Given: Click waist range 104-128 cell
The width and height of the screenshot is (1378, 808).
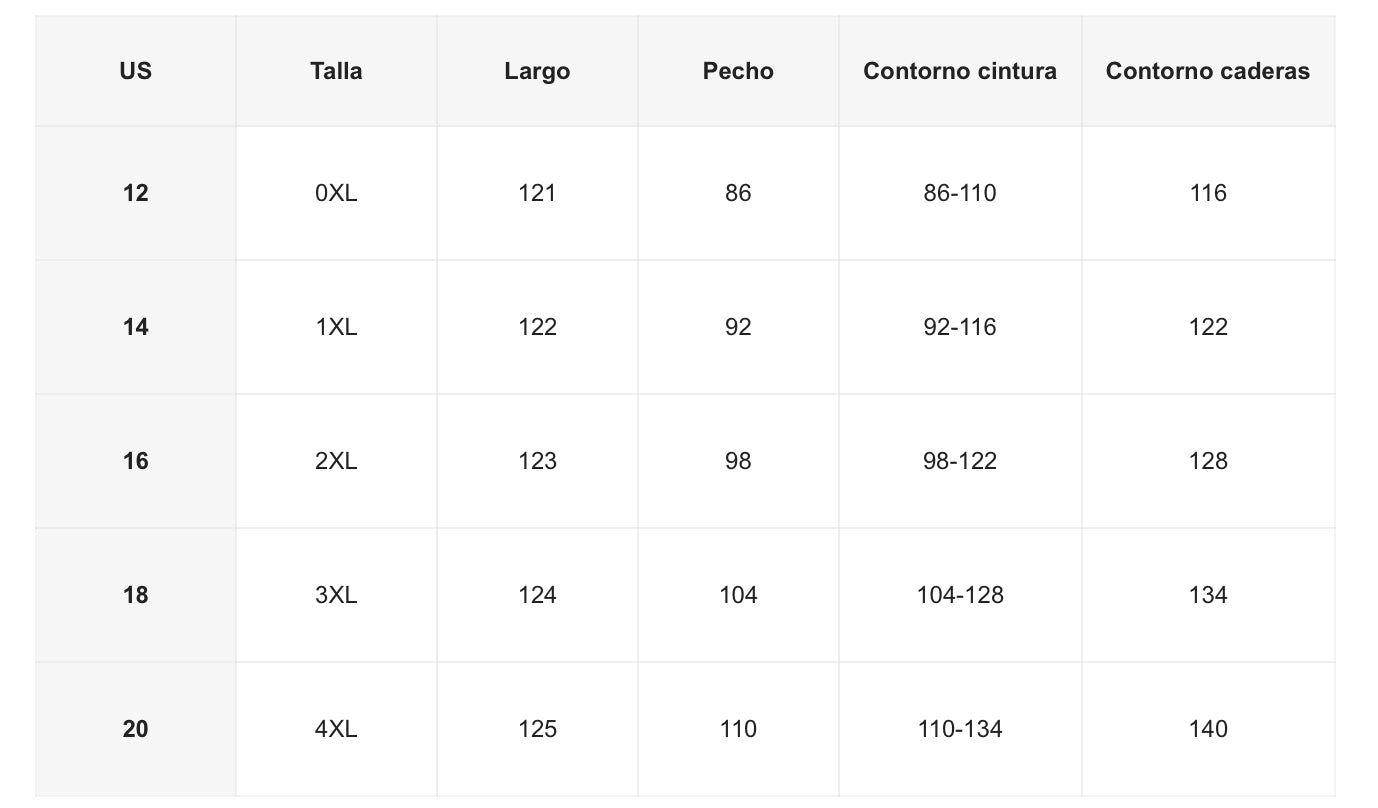Looking at the screenshot, I should [960, 595].
